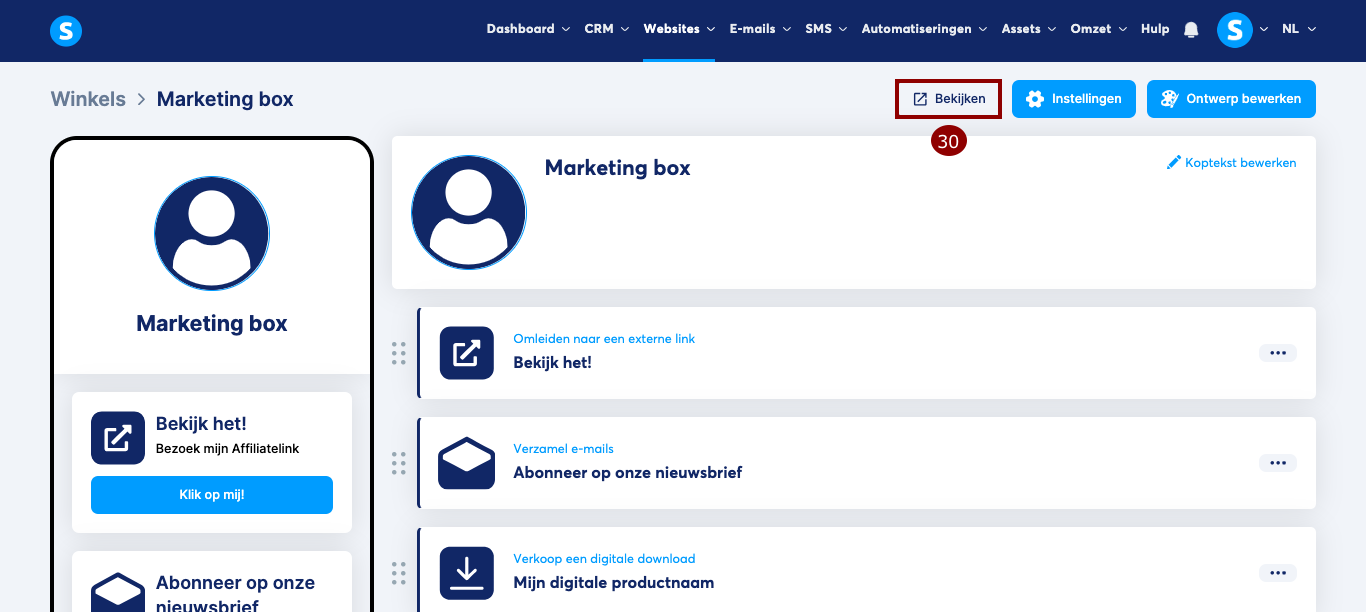Image resolution: width=1366 pixels, height=612 pixels.
Task: Open the Hulp menu item
Action: 1155,29
